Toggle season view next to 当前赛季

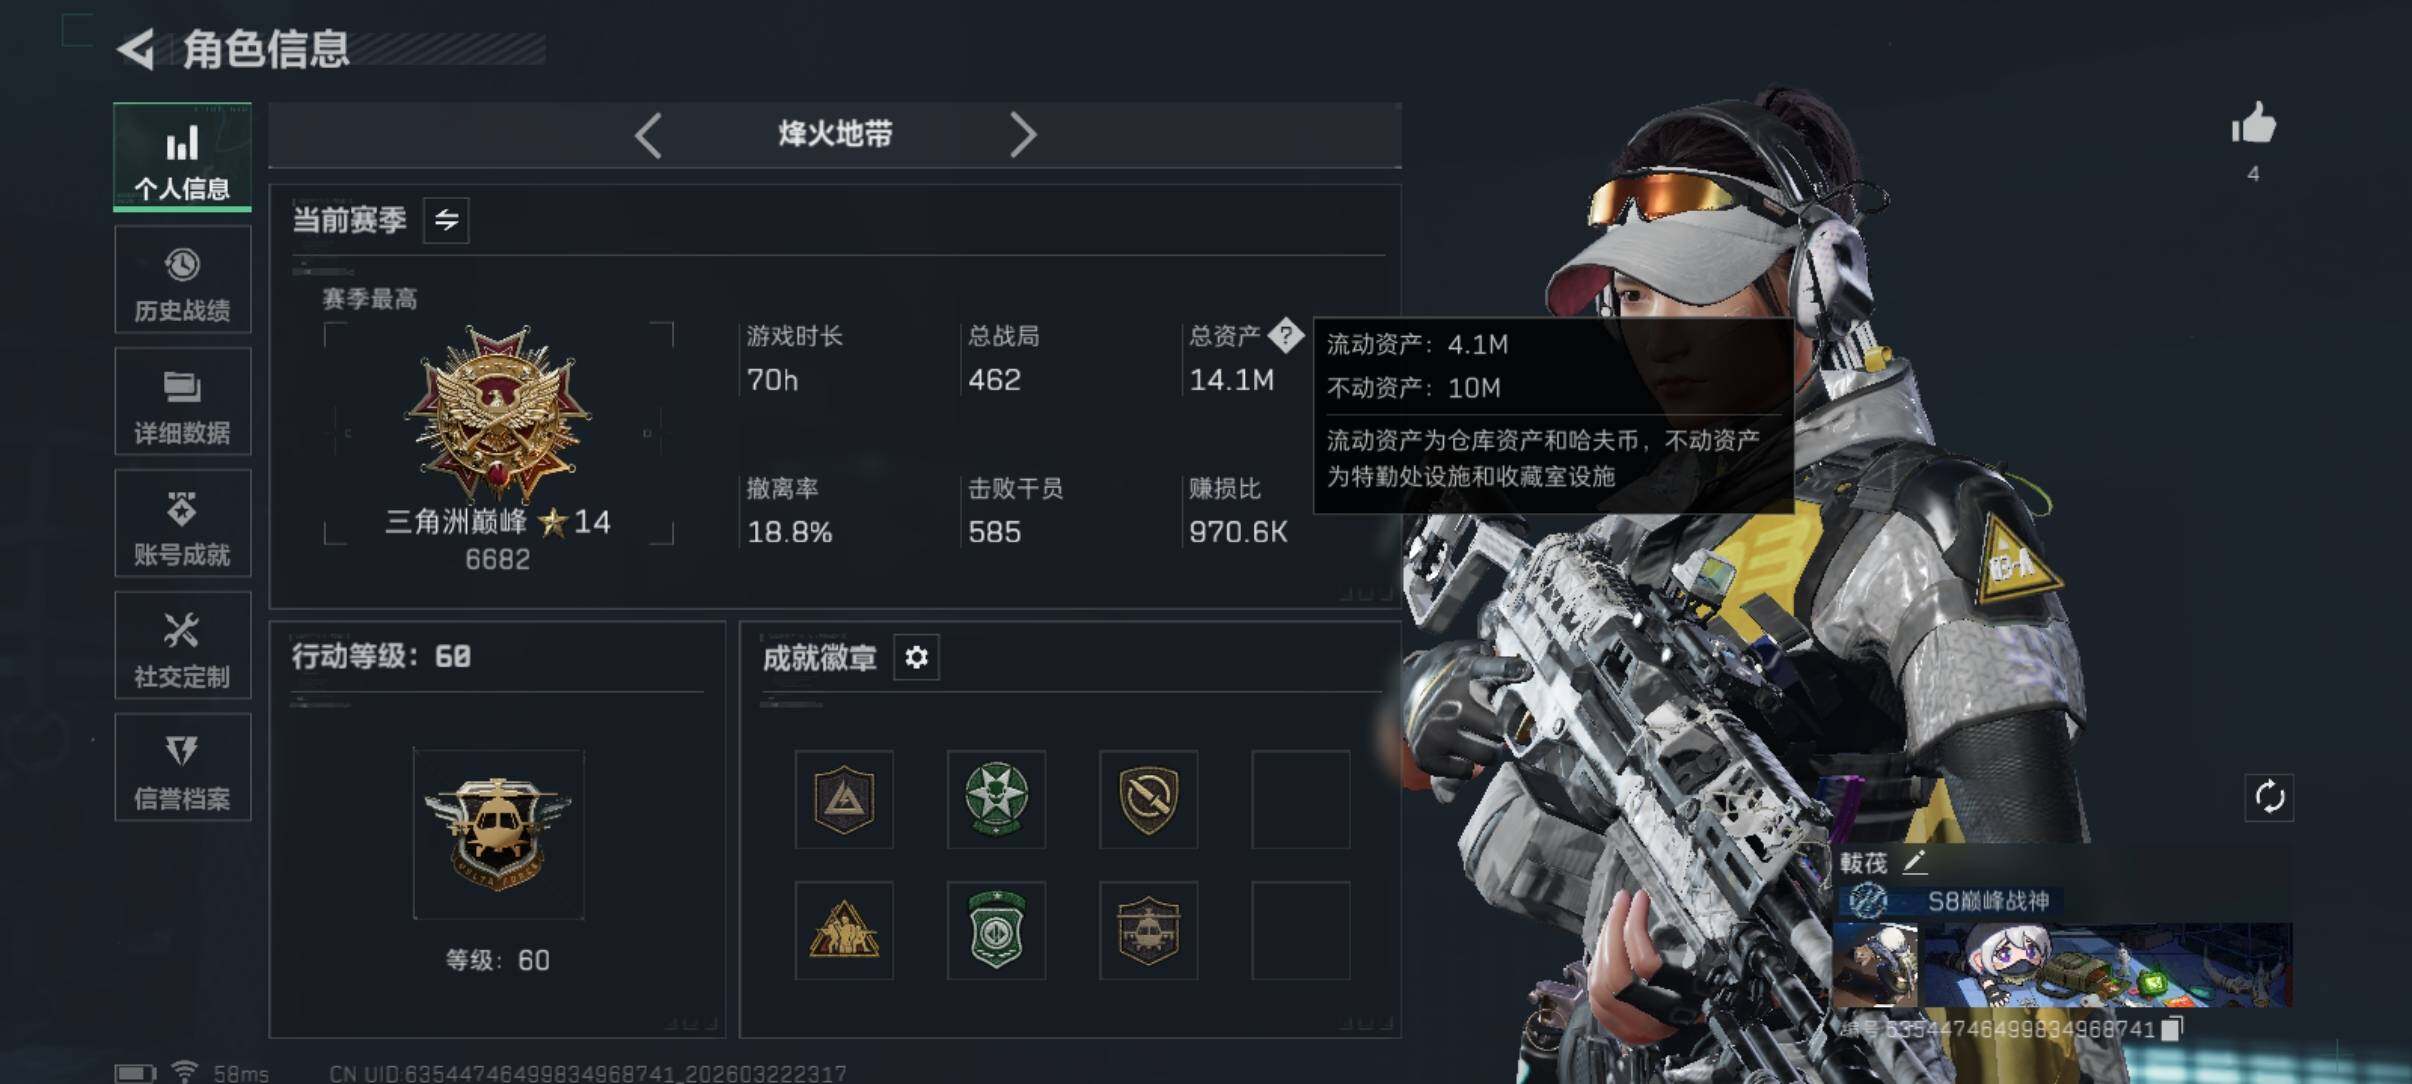pyautogui.click(x=446, y=220)
